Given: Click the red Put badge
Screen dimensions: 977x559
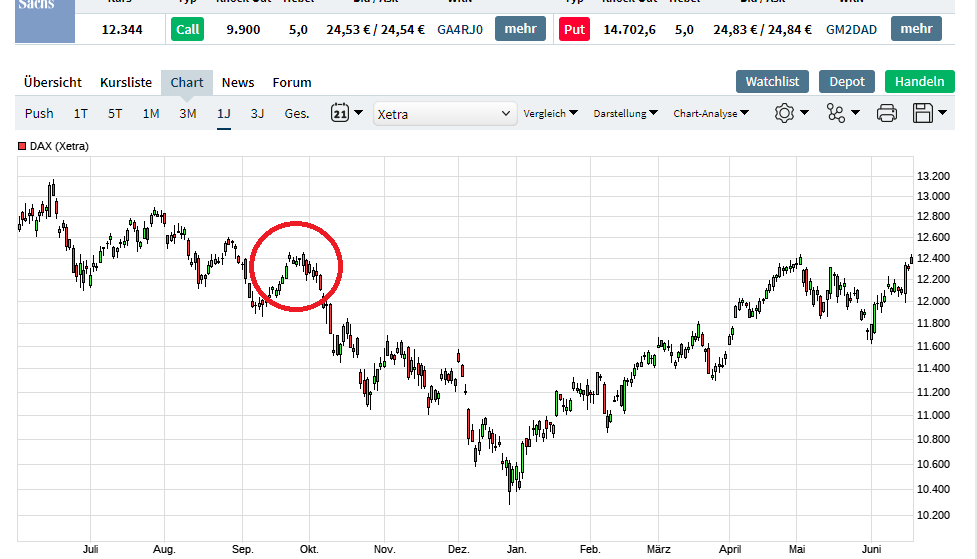Looking at the screenshot, I should tap(574, 29).
